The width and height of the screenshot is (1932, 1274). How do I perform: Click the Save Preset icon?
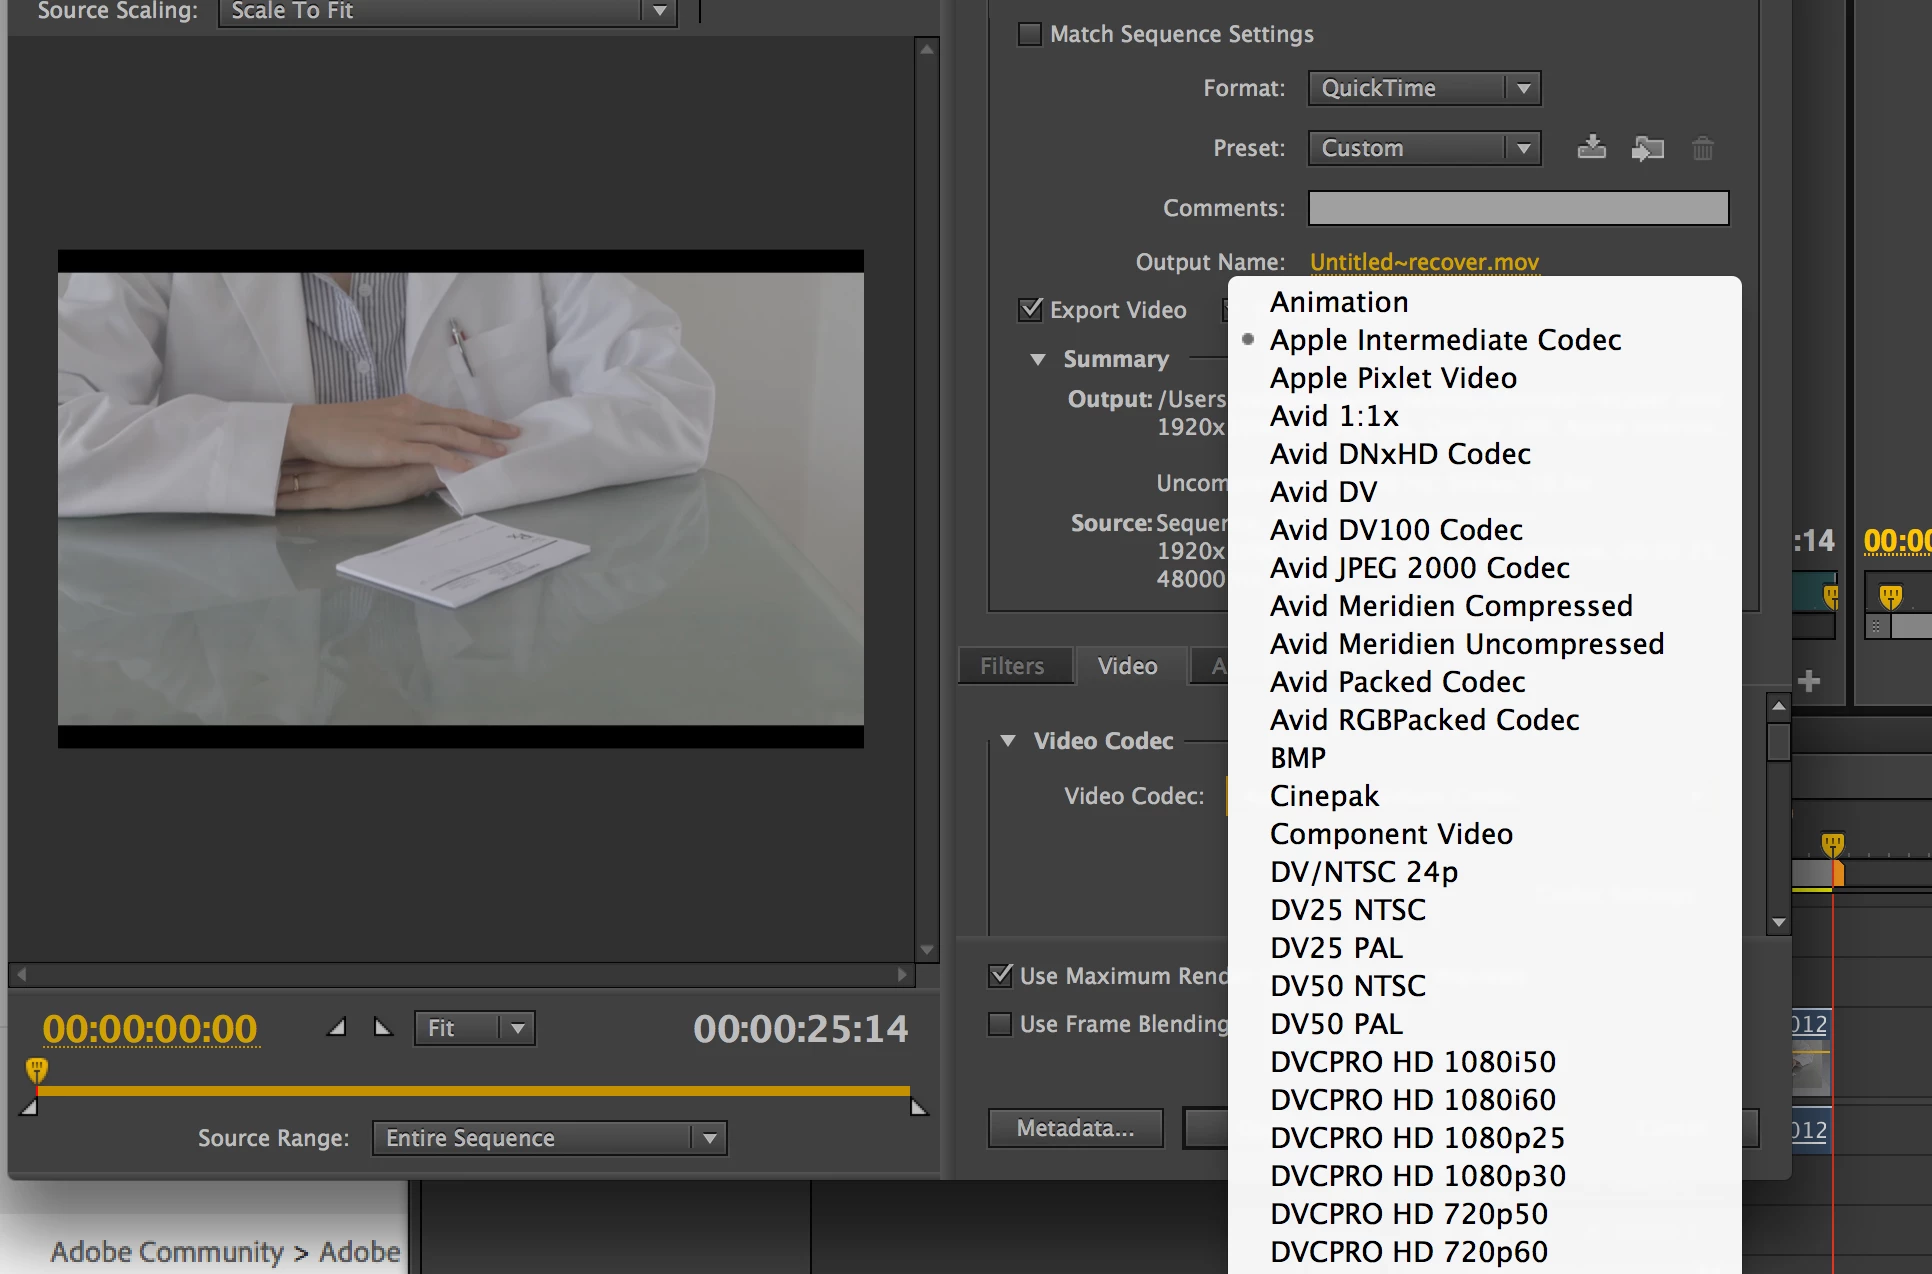point(1591,148)
